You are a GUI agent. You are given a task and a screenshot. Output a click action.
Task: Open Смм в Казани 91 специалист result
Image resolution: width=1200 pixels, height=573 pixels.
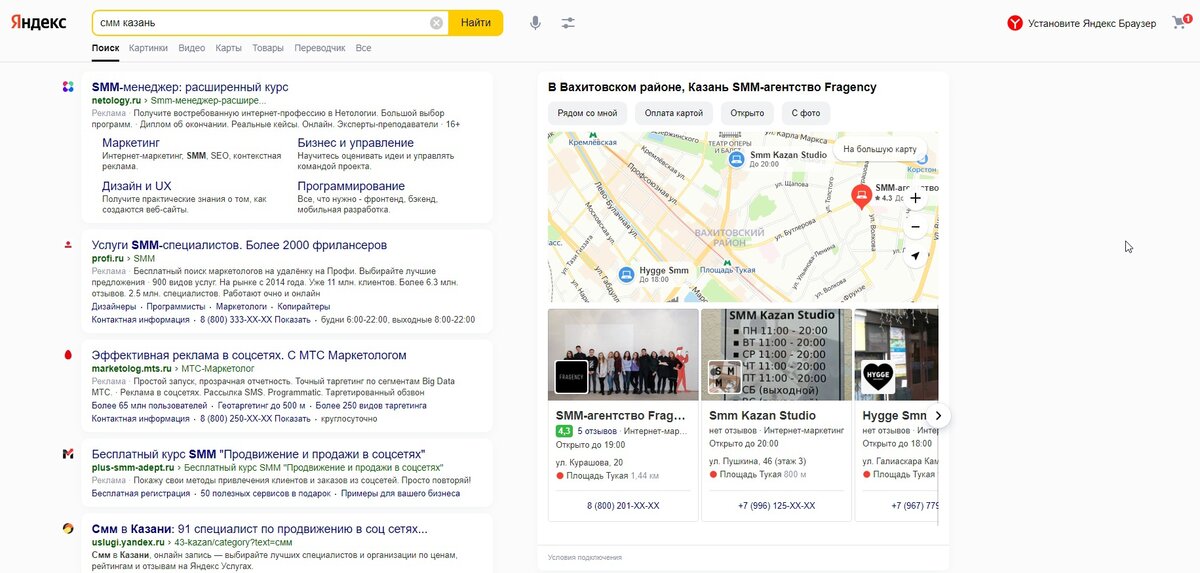(260, 528)
